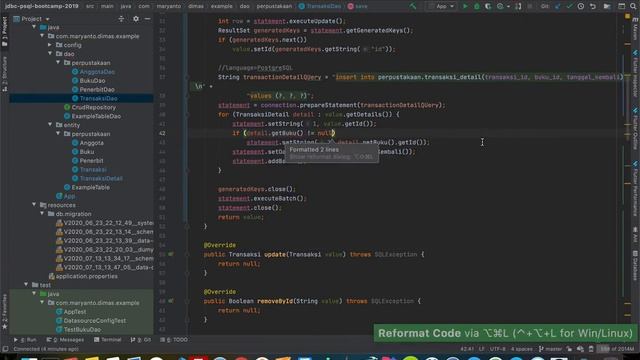Run with coverage icon in toolbar
This screenshot has width=640, height=360.
tap(488, 6)
